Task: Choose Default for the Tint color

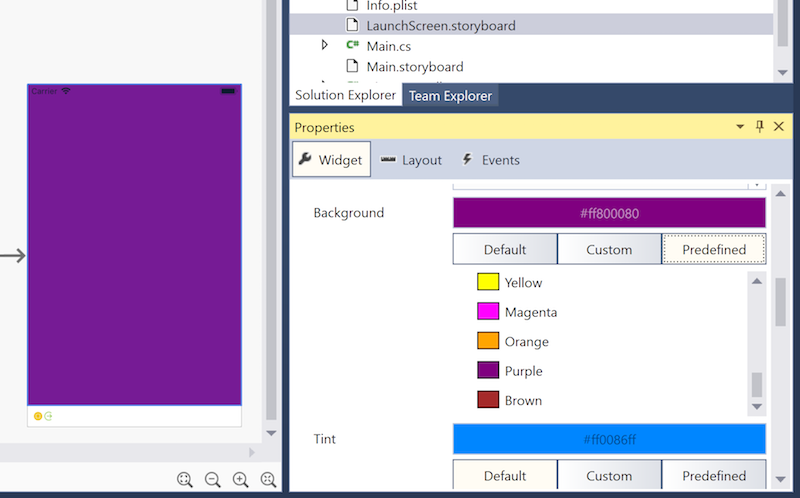Action: [x=505, y=475]
